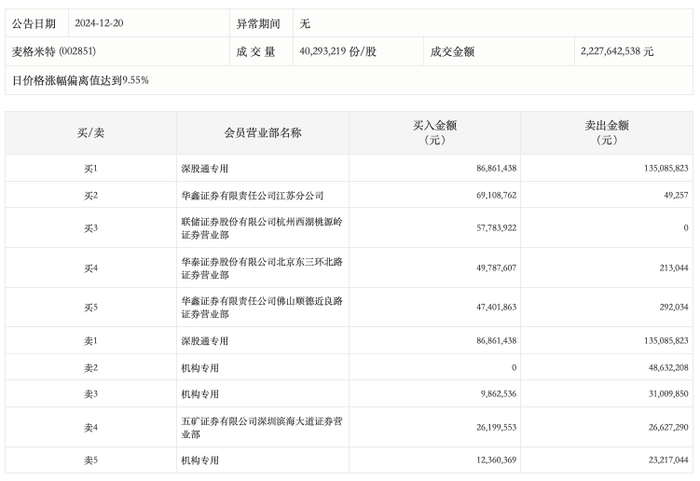The height and width of the screenshot is (481, 700).
Task: Click the 成交金额 value 2,227,642,538 元
Action: pos(617,51)
